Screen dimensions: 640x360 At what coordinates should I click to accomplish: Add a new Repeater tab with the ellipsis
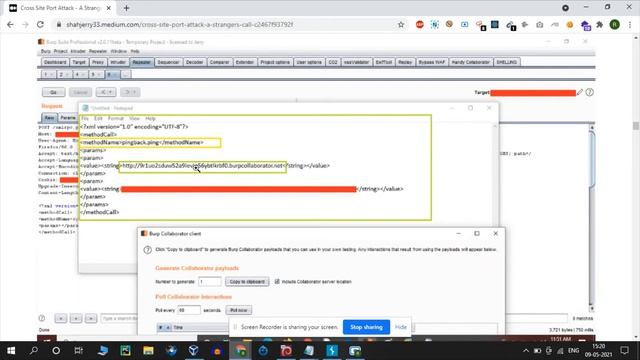125,74
